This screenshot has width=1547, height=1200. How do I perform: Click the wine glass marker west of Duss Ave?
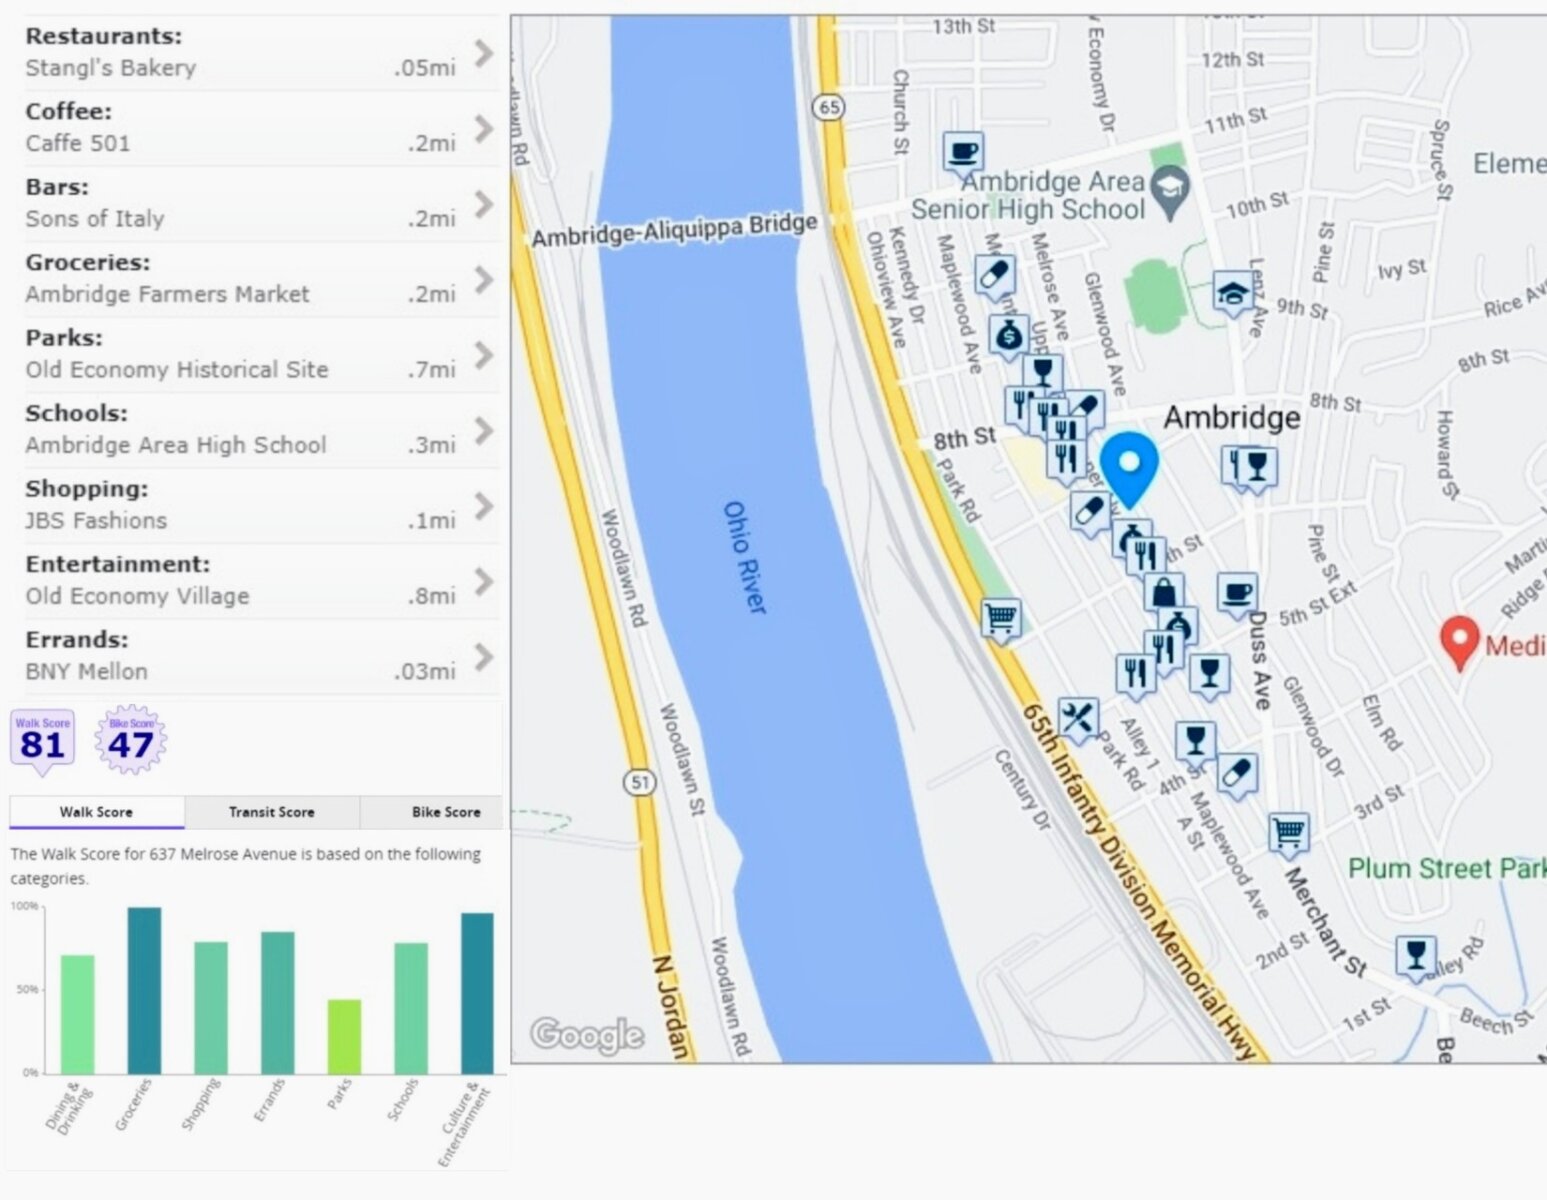point(1210,673)
